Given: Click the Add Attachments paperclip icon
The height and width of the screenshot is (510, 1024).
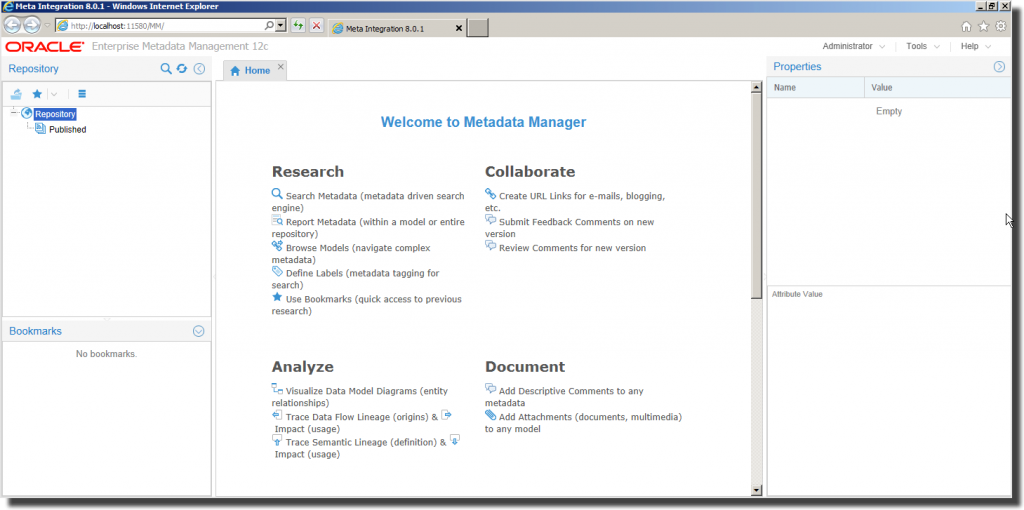Looking at the screenshot, I should [x=490, y=415].
